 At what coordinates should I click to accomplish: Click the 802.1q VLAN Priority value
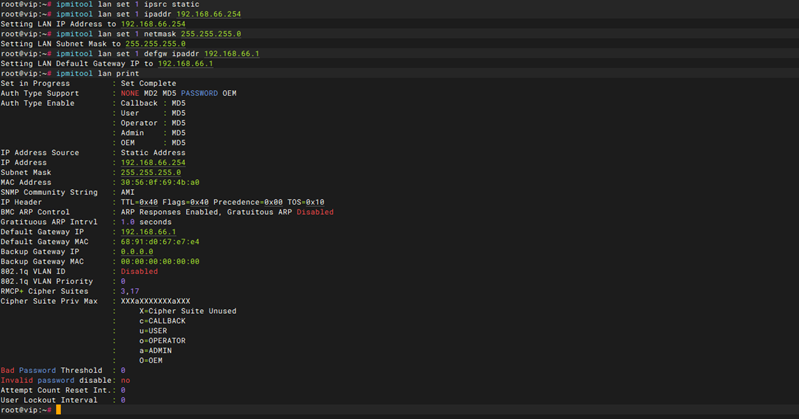coord(123,281)
